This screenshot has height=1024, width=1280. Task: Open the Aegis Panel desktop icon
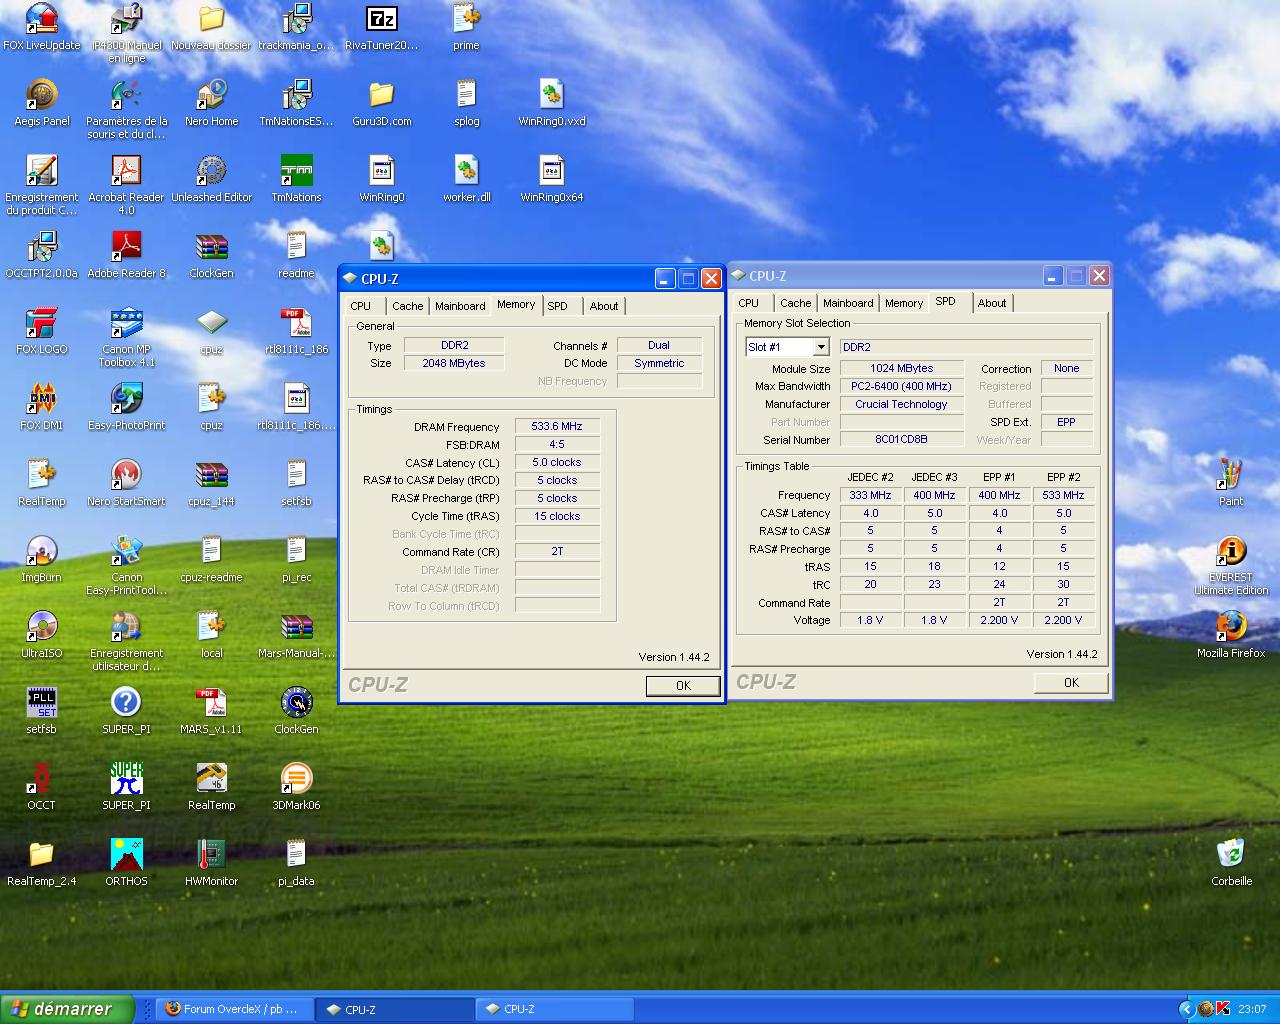pyautogui.click(x=42, y=102)
